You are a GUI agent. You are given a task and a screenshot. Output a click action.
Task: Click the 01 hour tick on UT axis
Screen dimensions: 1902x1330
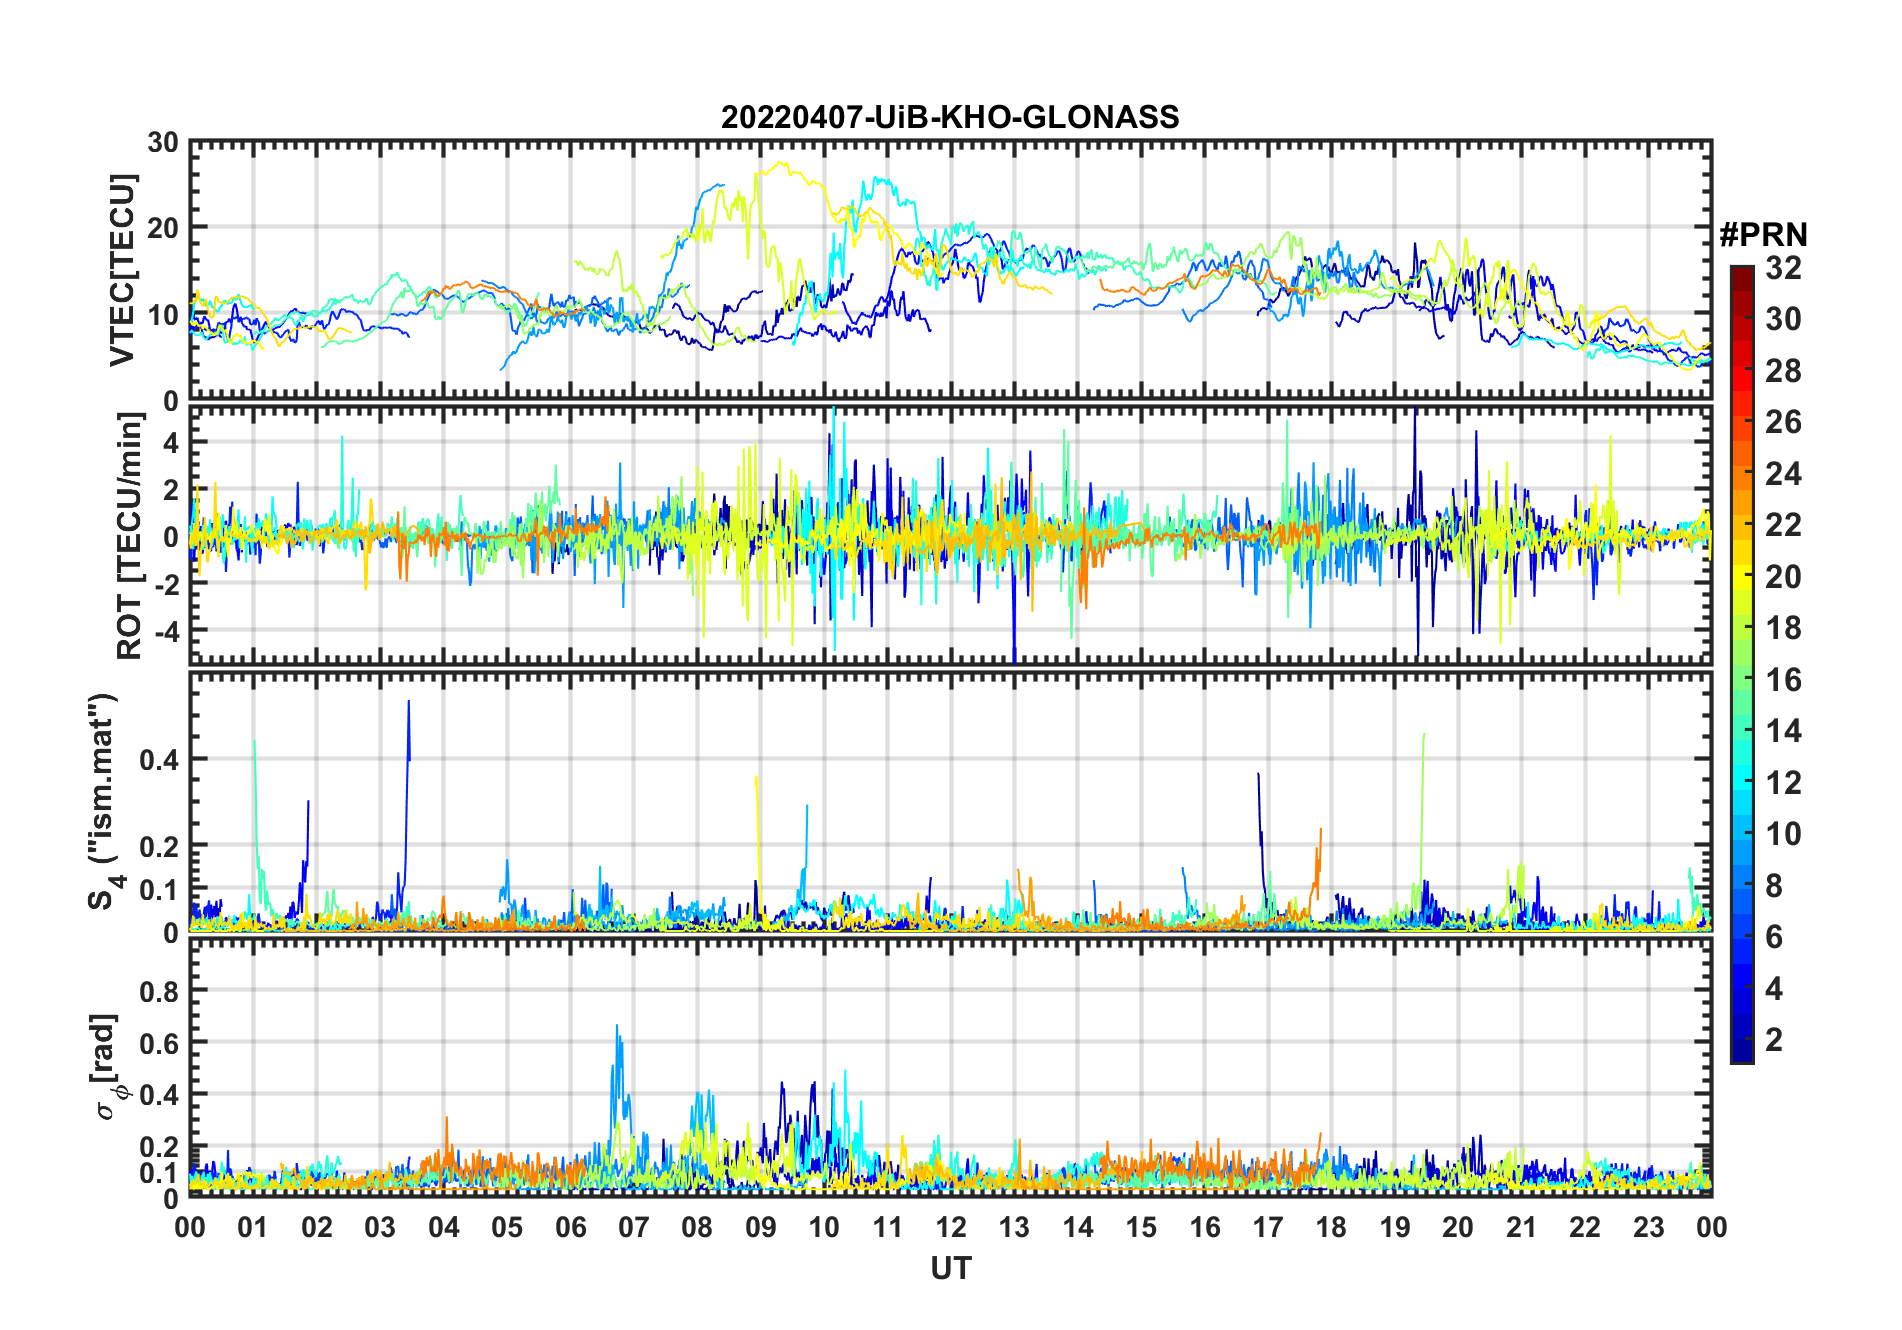253,1227
